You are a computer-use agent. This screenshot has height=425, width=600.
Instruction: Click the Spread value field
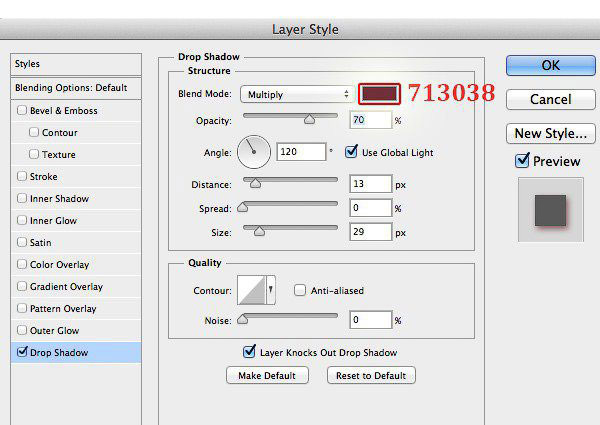pos(370,208)
